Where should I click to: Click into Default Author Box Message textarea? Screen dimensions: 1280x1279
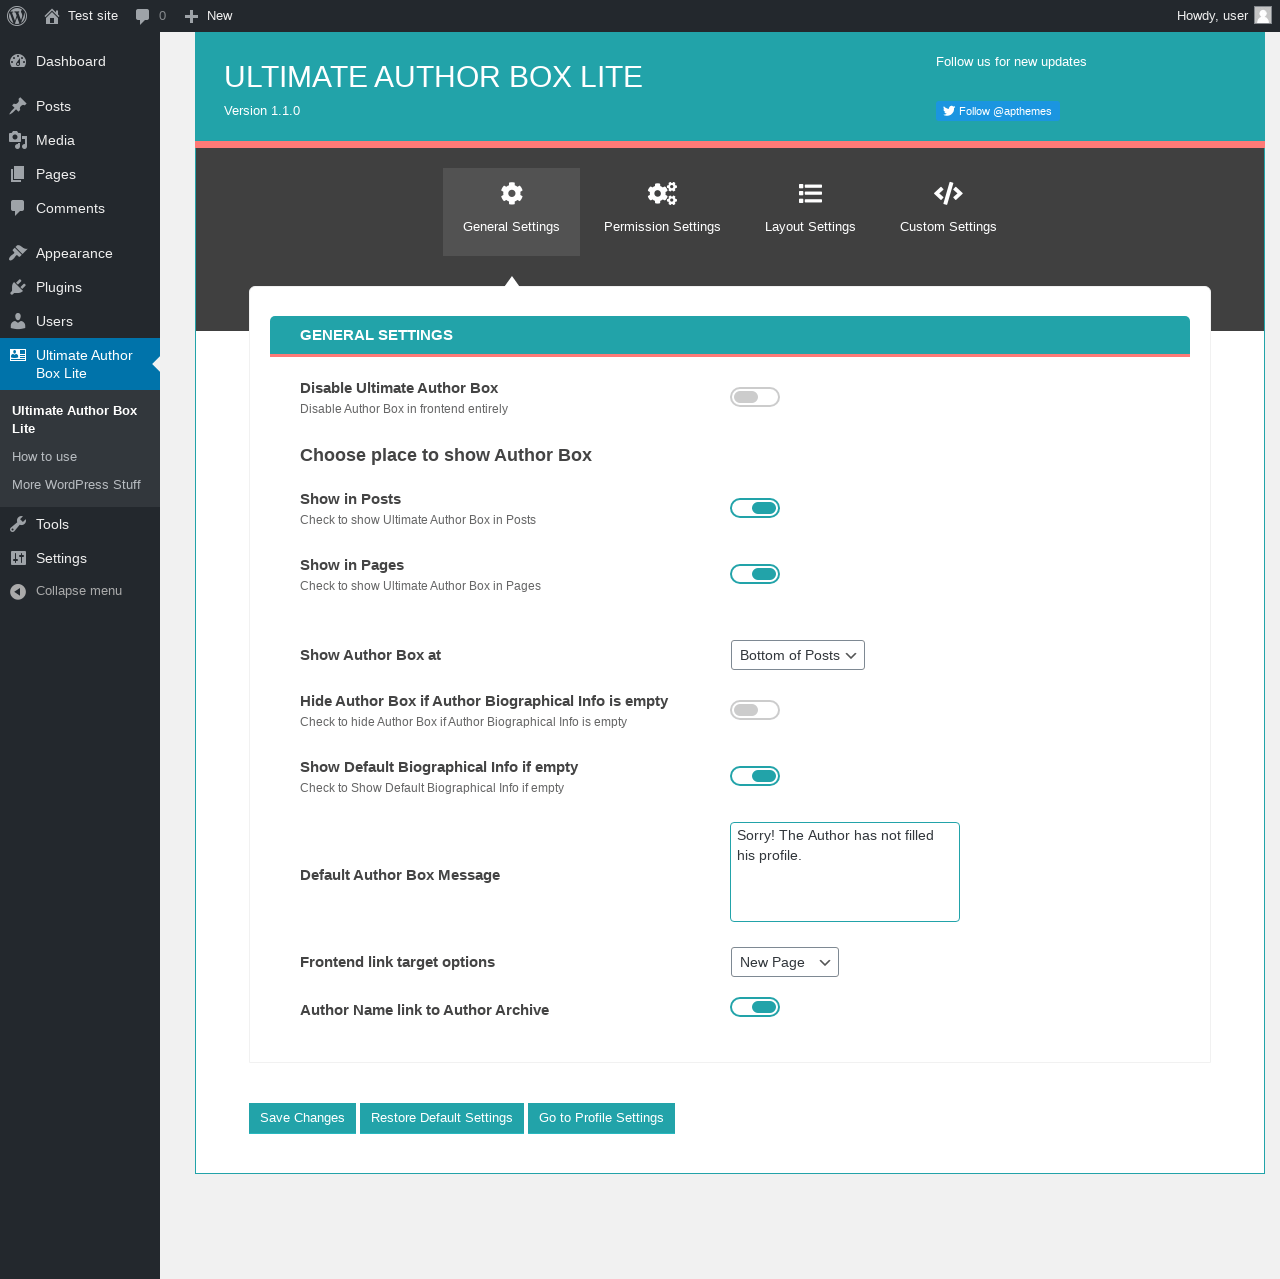[x=845, y=872]
